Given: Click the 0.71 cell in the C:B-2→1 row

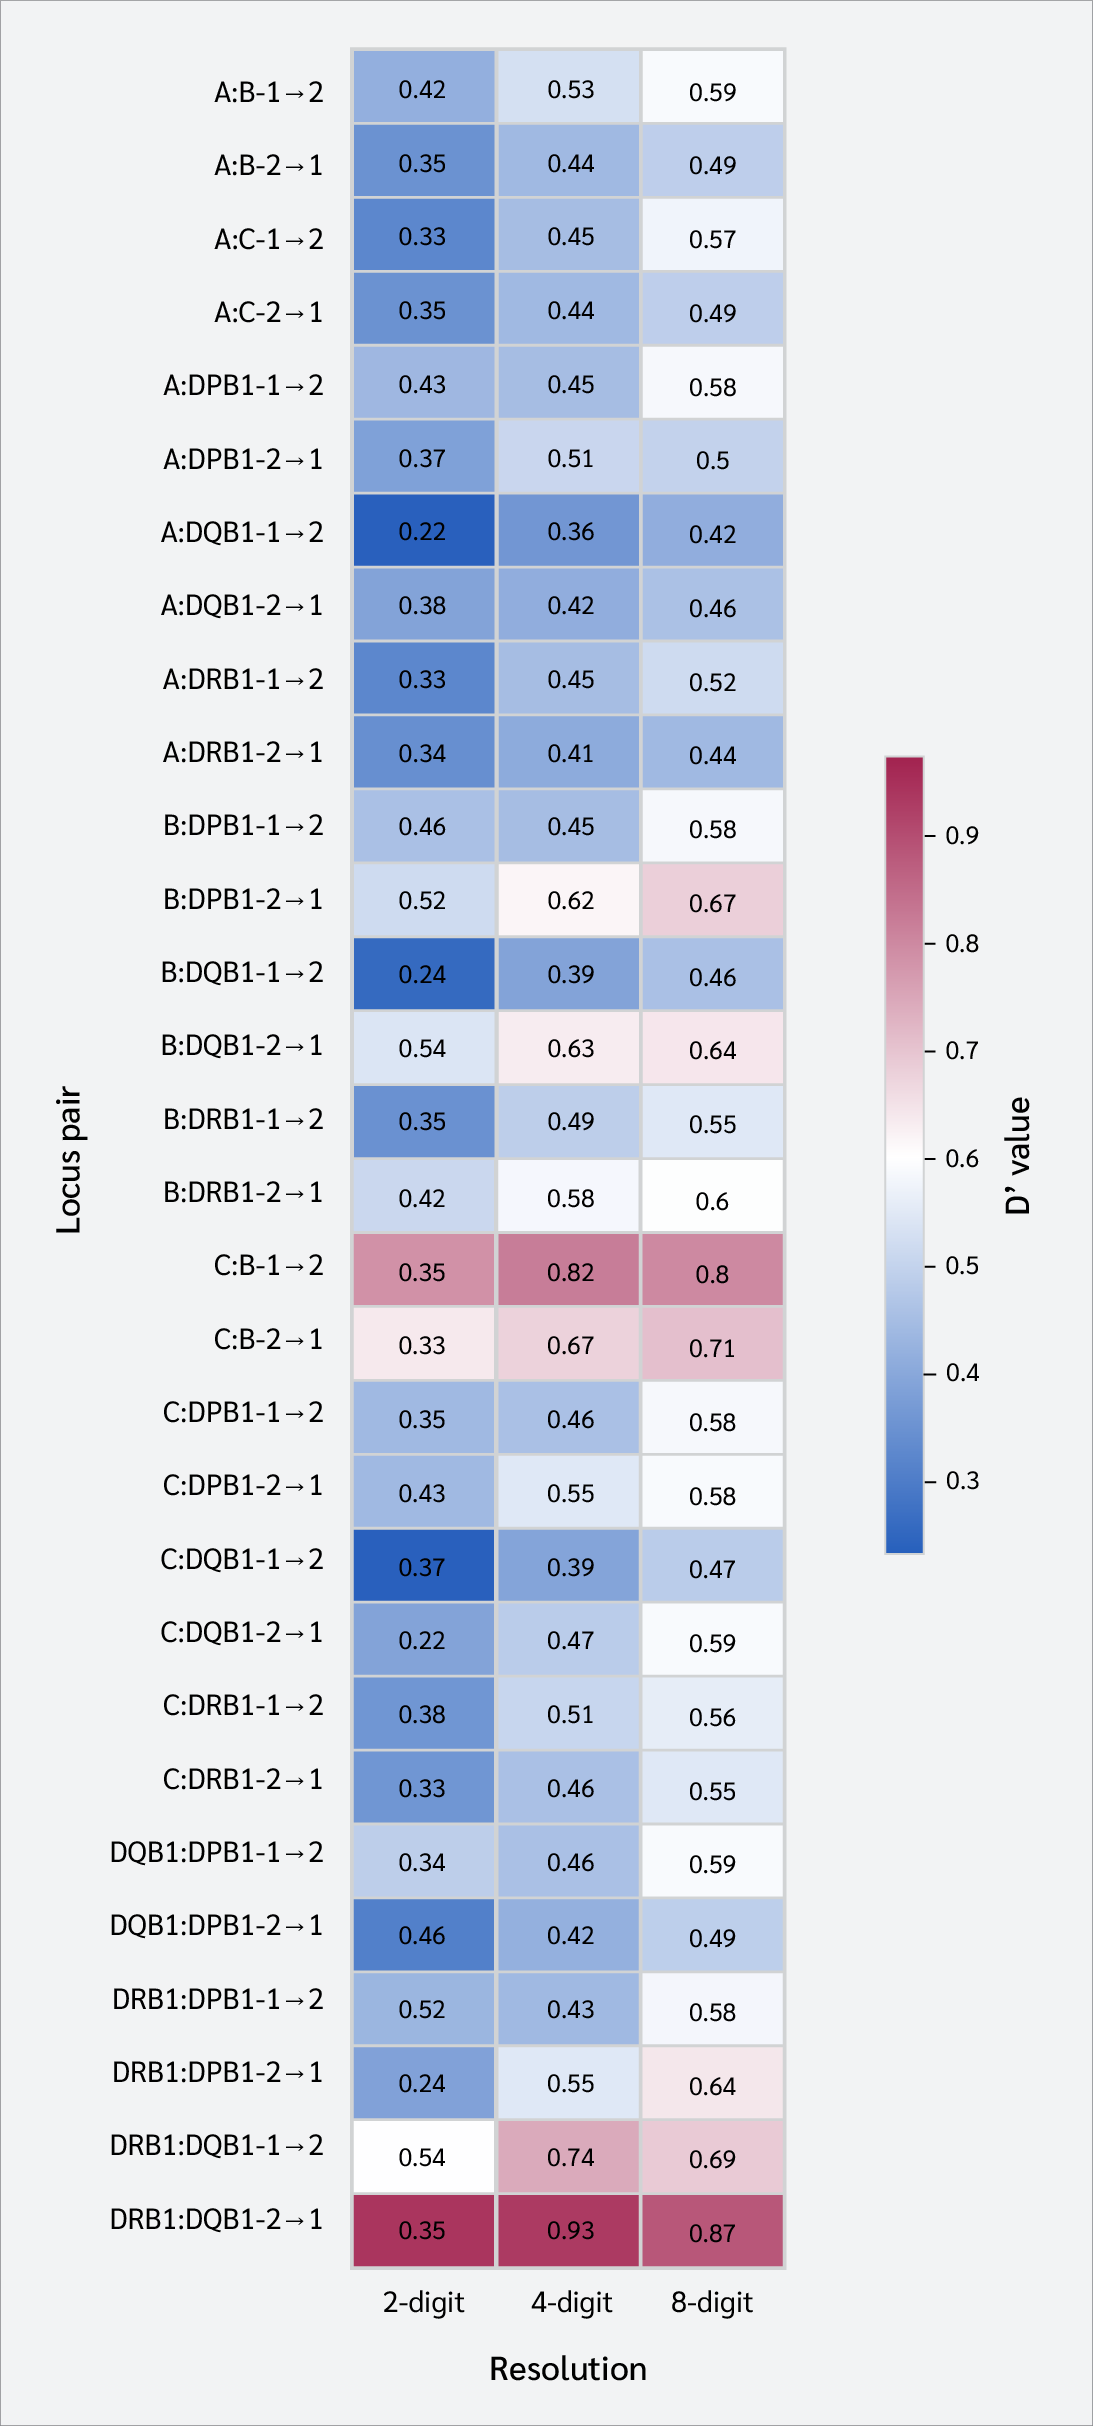Looking at the screenshot, I should (x=712, y=1346).
